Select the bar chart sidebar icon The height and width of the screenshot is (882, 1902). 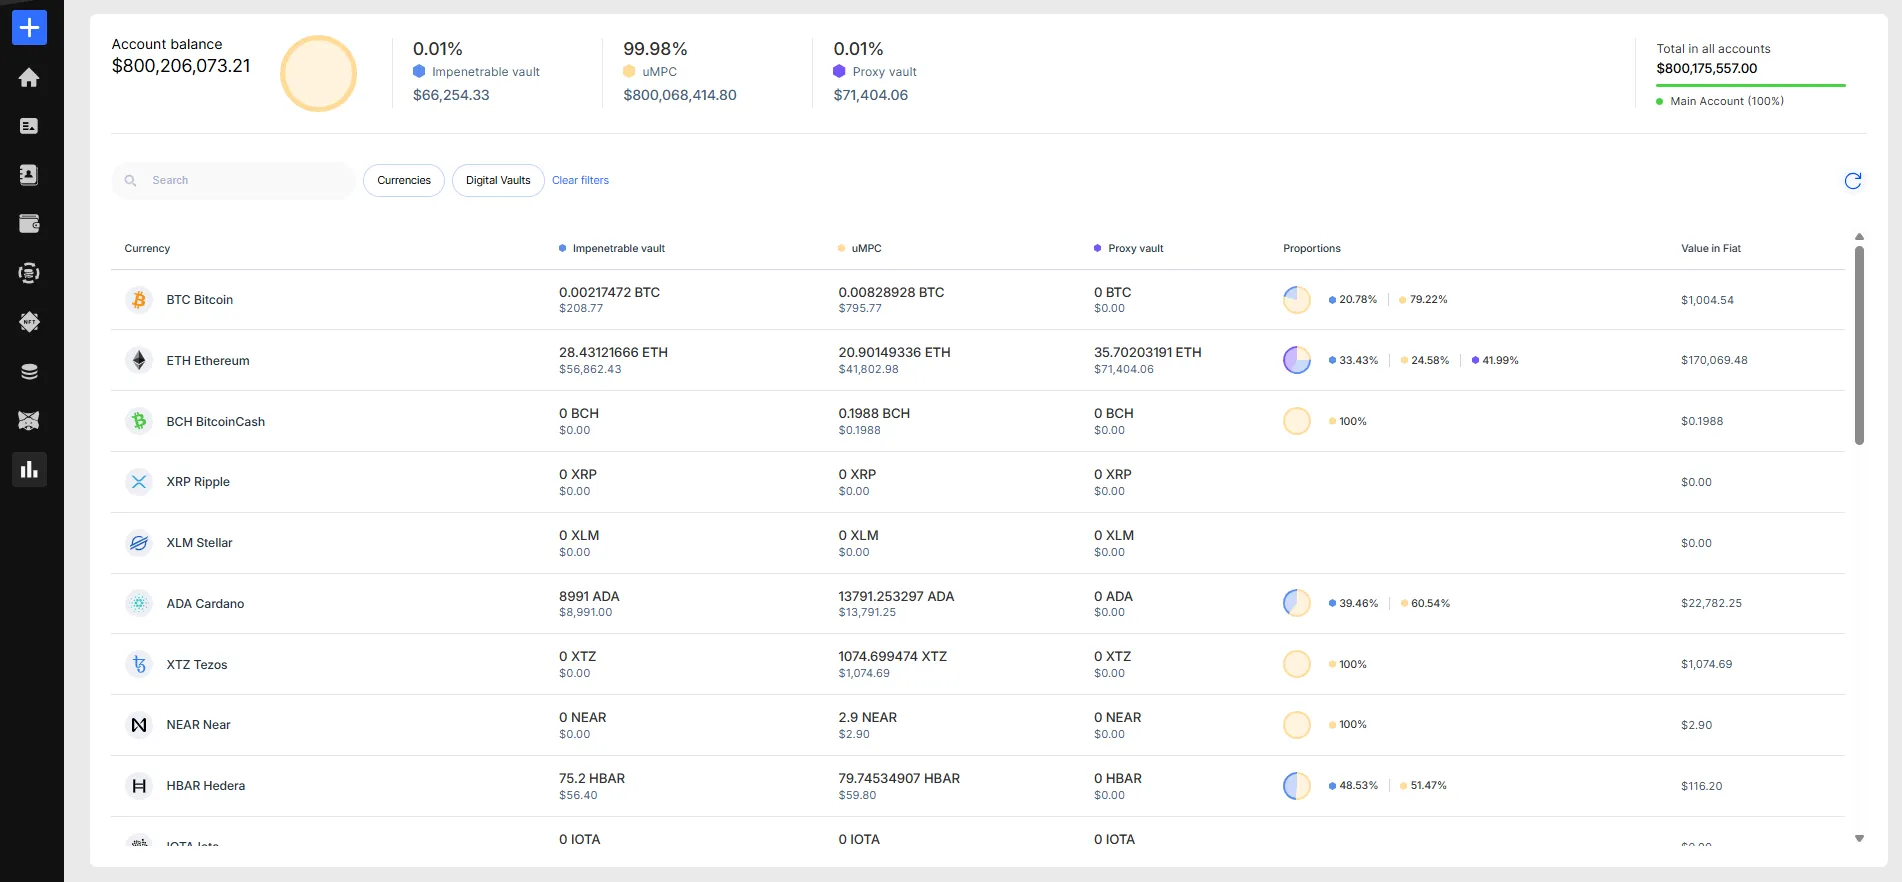pyautogui.click(x=29, y=469)
